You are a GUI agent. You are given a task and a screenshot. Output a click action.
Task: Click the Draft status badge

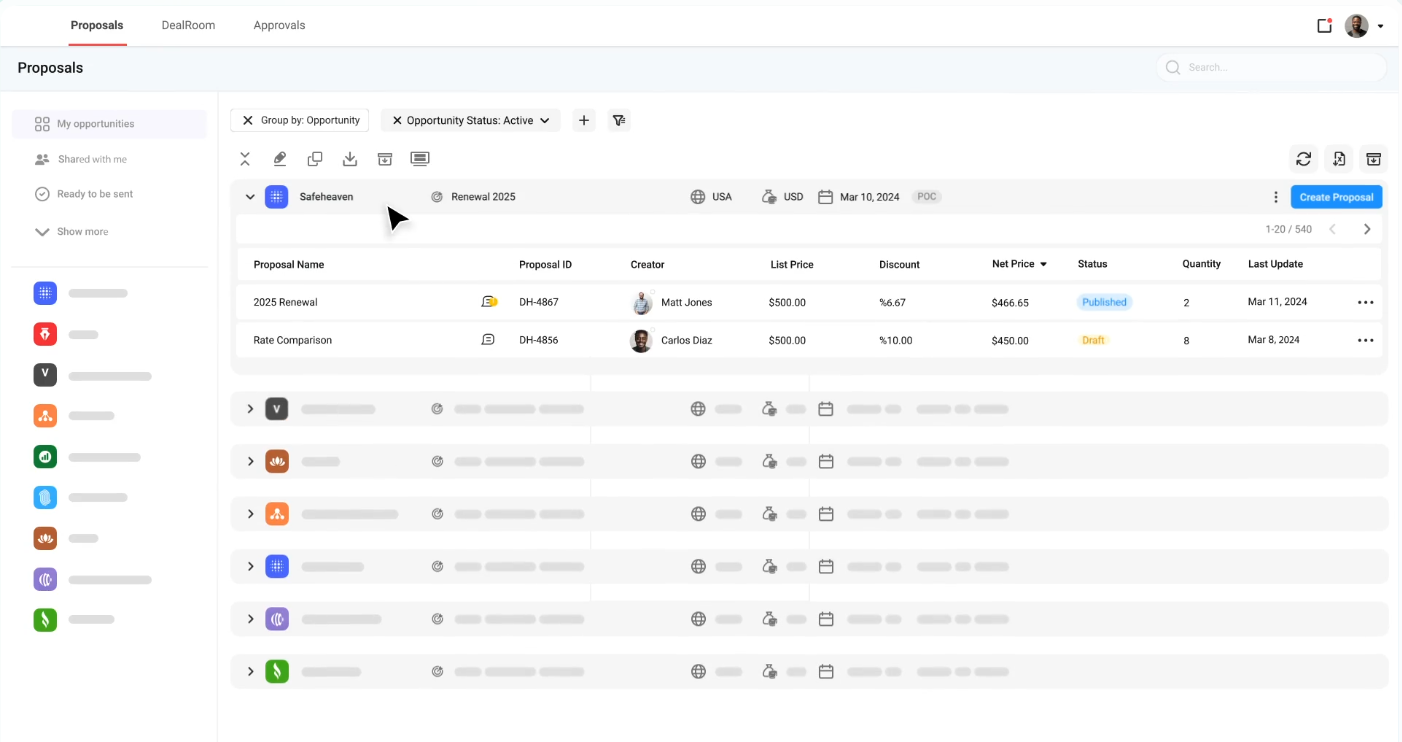pos(1093,340)
